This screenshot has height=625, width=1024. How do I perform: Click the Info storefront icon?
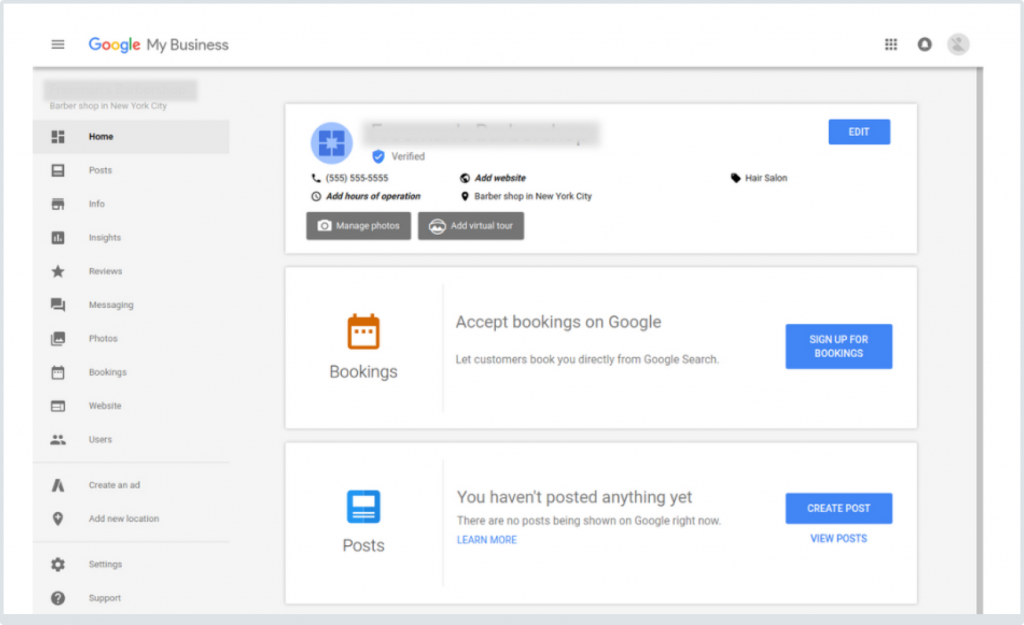coord(58,204)
